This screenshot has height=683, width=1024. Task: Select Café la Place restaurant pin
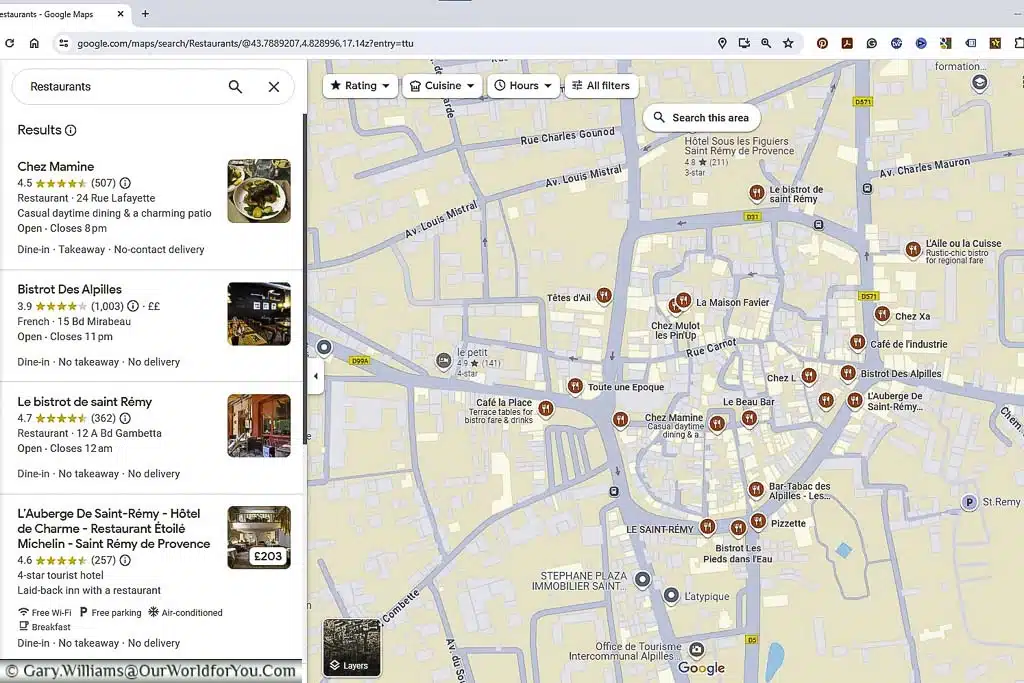tap(545, 409)
